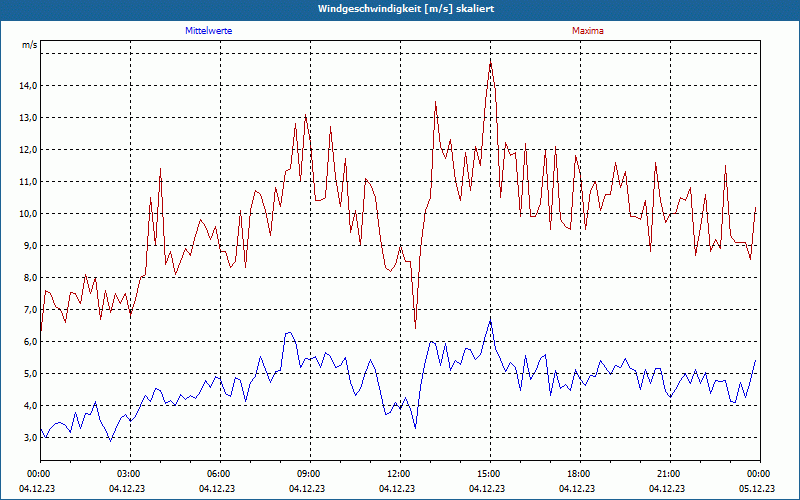Click the red Maxima peak at 15:00
The width and height of the screenshot is (800, 500).
click(x=490, y=62)
